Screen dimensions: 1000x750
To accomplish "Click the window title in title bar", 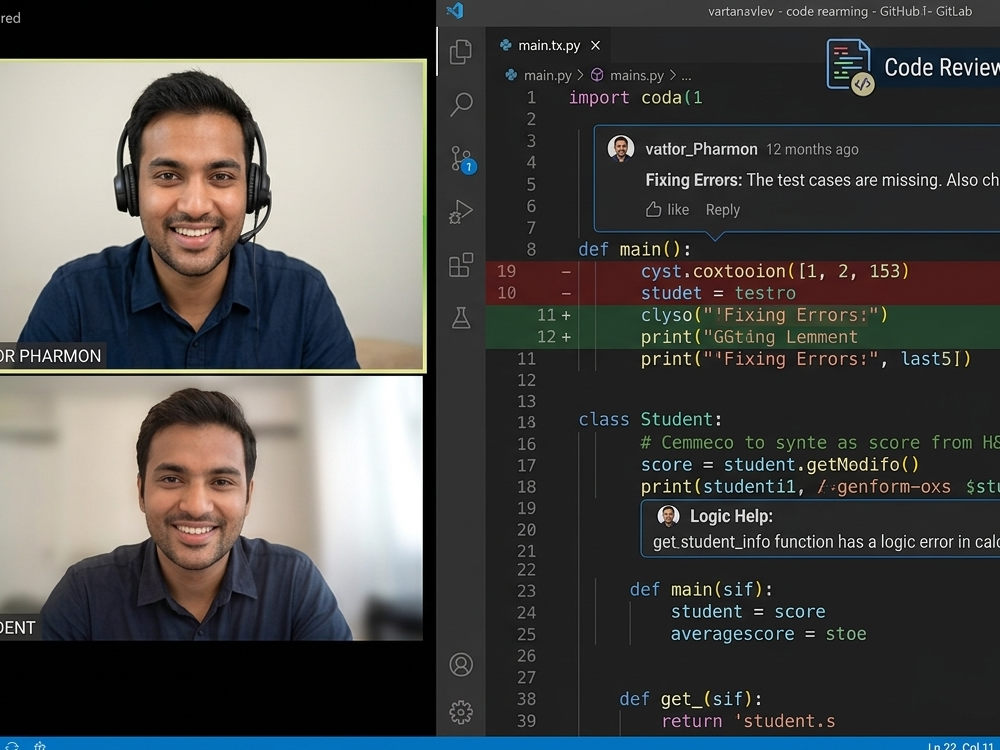I will click(840, 11).
